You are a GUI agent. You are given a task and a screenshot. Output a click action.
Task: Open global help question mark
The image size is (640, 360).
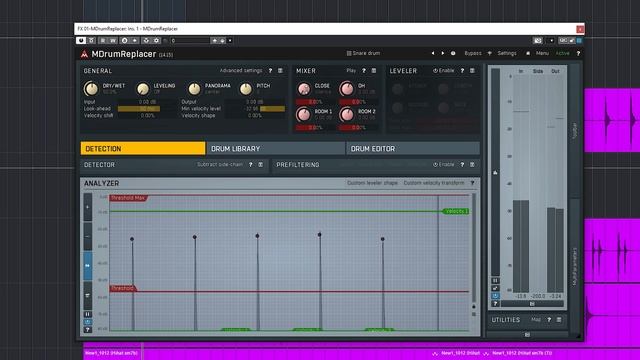pos(578,53)
